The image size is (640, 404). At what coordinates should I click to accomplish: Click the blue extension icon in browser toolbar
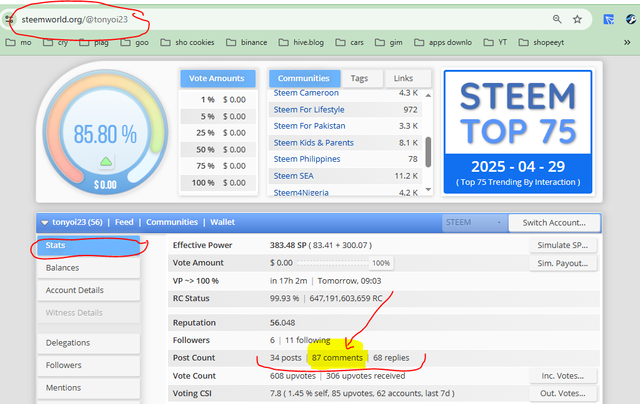pos(609,19)
